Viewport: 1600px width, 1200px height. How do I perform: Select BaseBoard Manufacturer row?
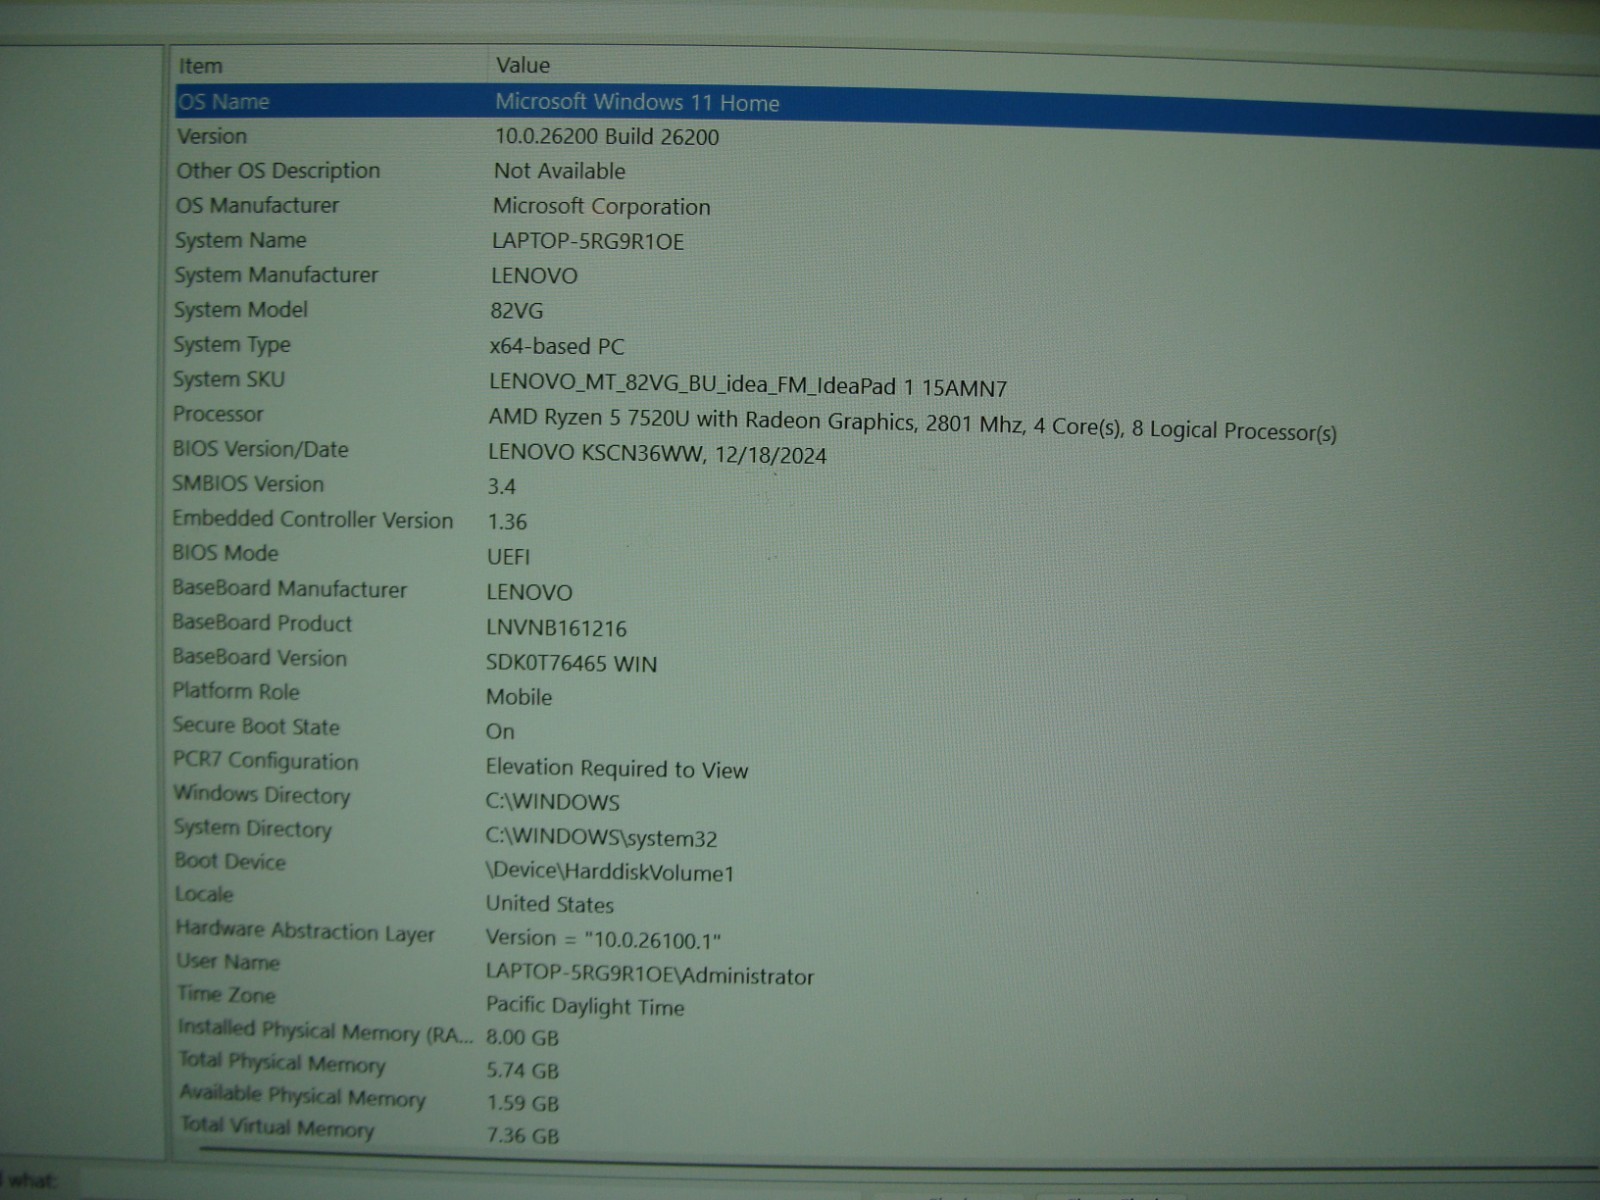coord(289,589)
